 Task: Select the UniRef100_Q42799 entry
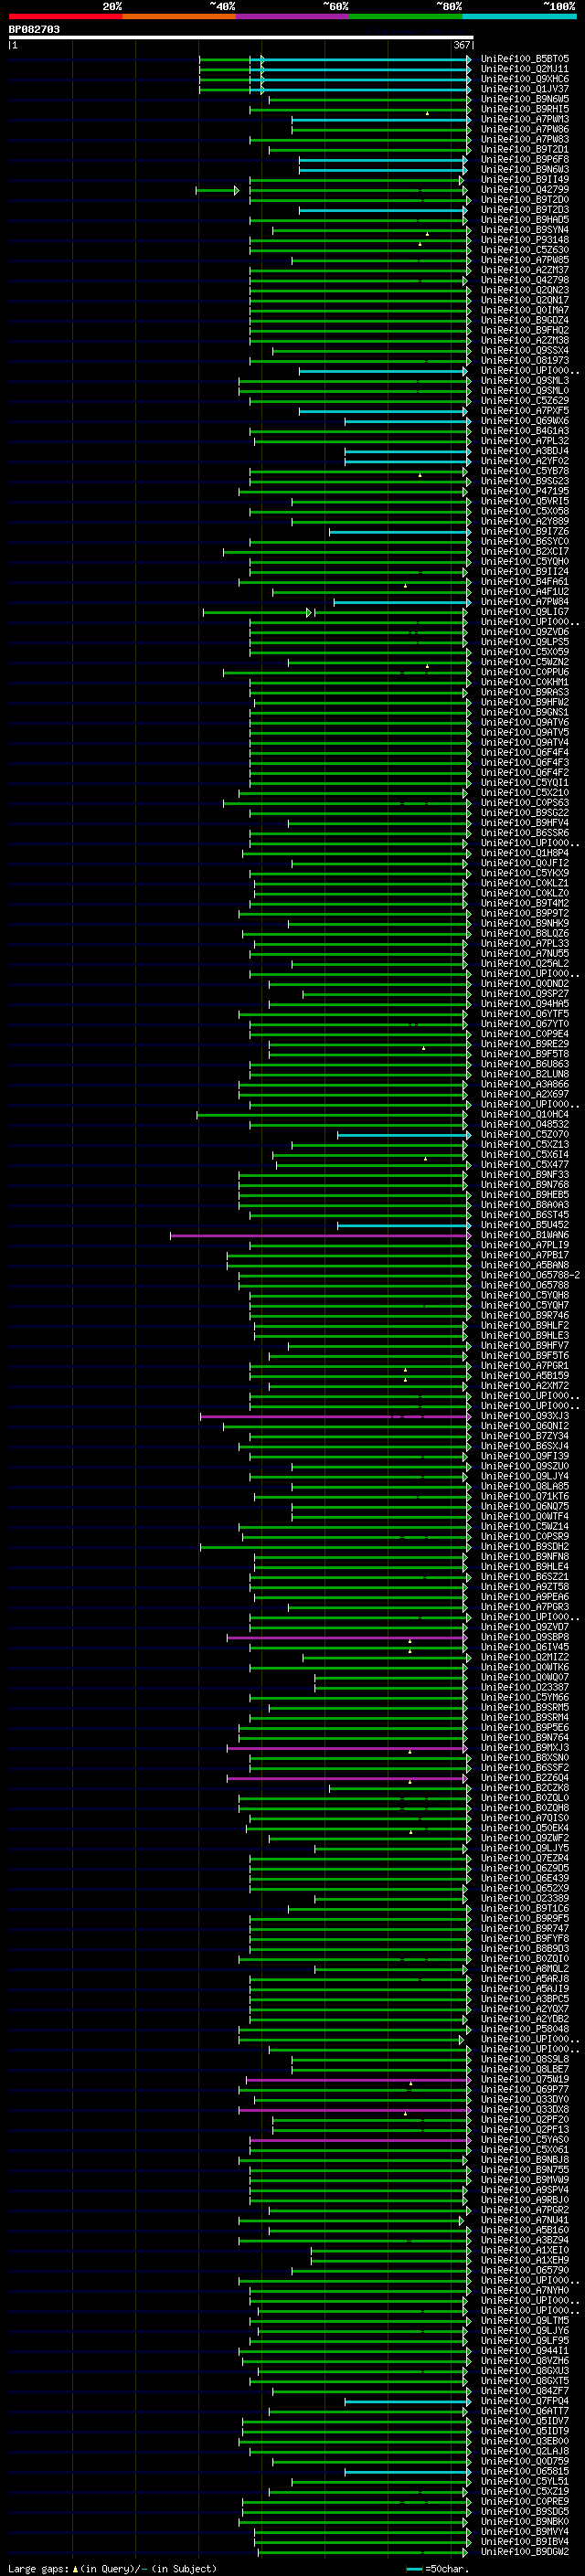coord(525,190)
